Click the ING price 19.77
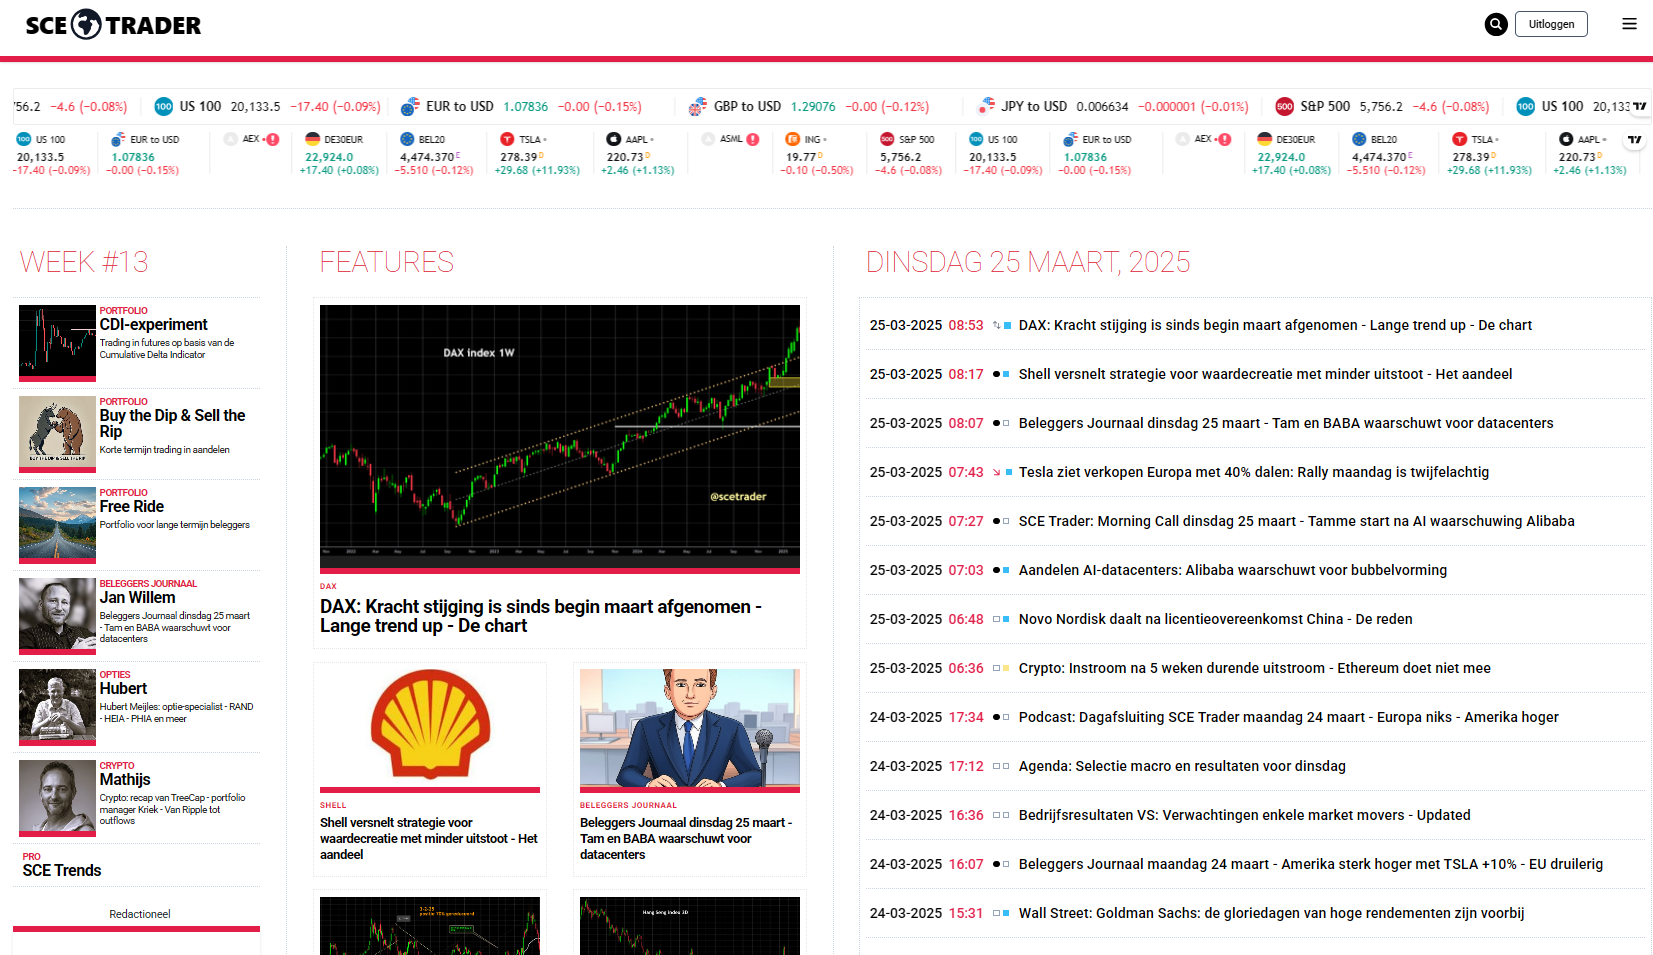The height and width of the screenshot is (955, 1653). (801, 157)
